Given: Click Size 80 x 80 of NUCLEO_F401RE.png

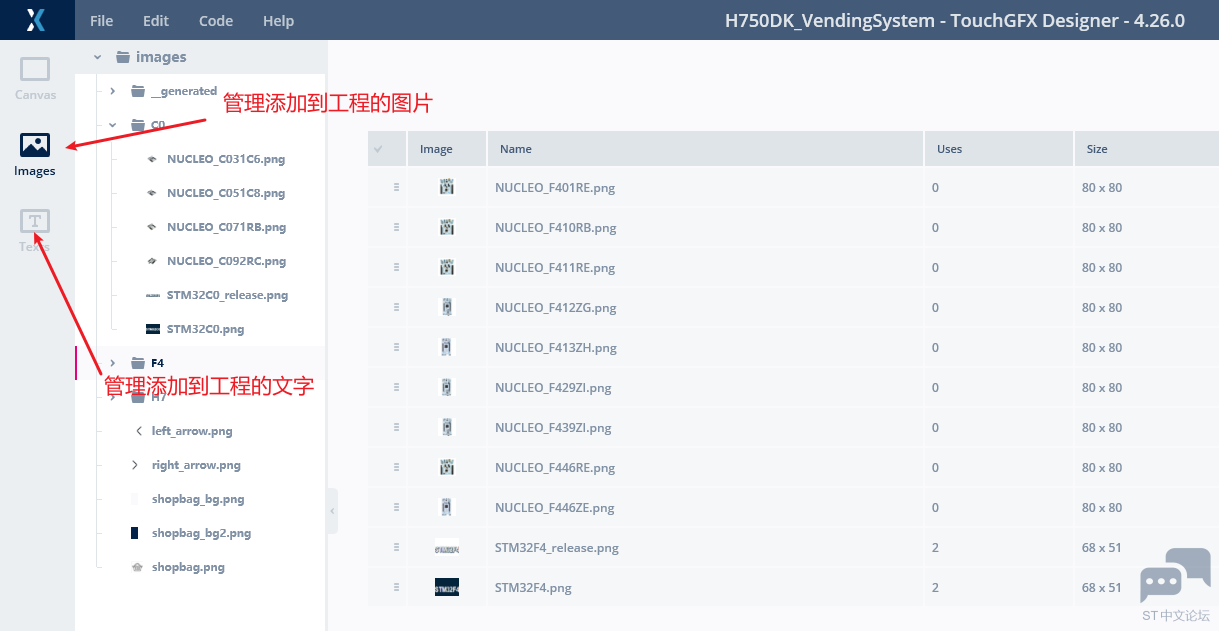Looking at the screenshot, I should click(x=1102, y=188).
